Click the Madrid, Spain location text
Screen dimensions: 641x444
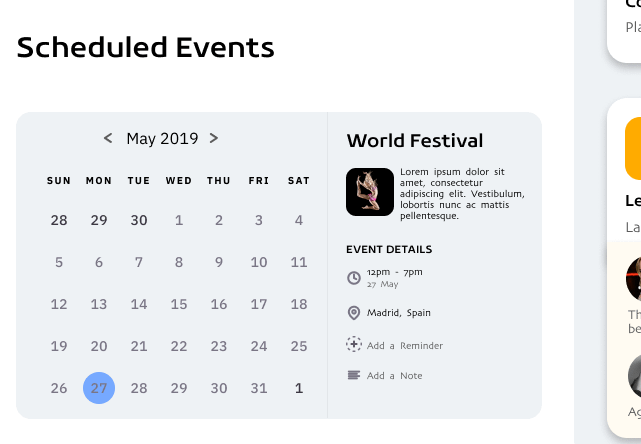[x=398, y=313]
